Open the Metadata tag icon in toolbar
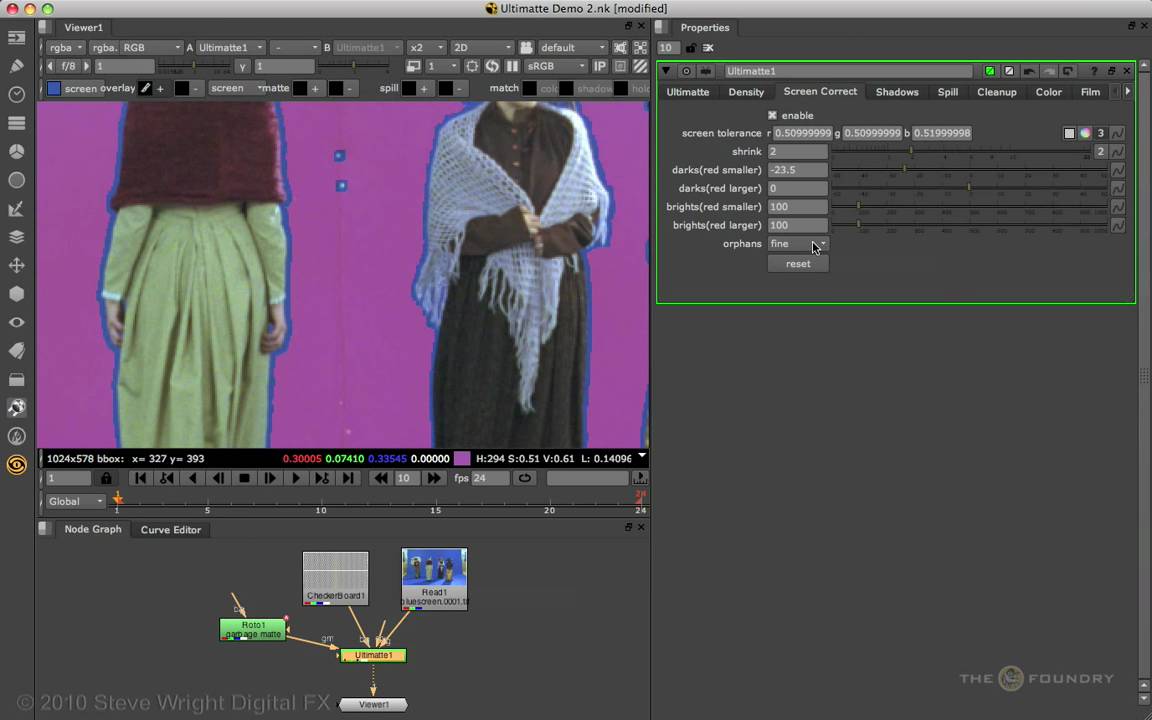Viewport: 1152px width, 720px height. (16, 351)
